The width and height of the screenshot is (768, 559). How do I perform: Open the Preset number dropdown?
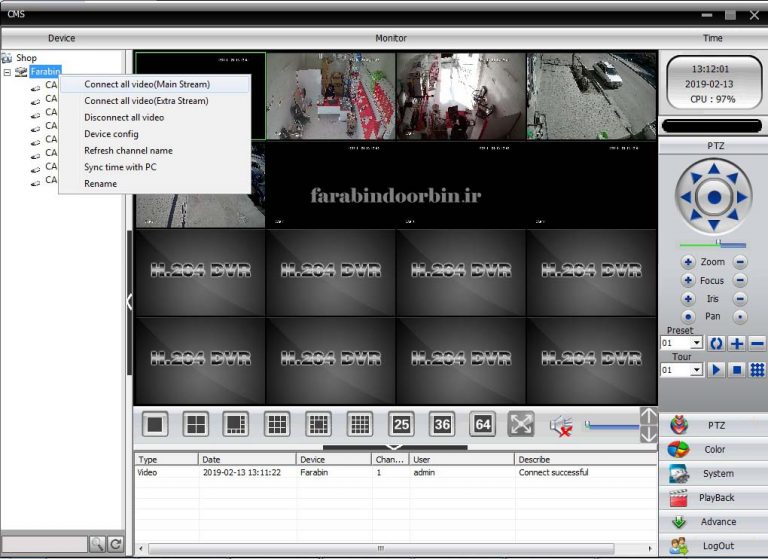pyautogui.click(x=696, y=343)
